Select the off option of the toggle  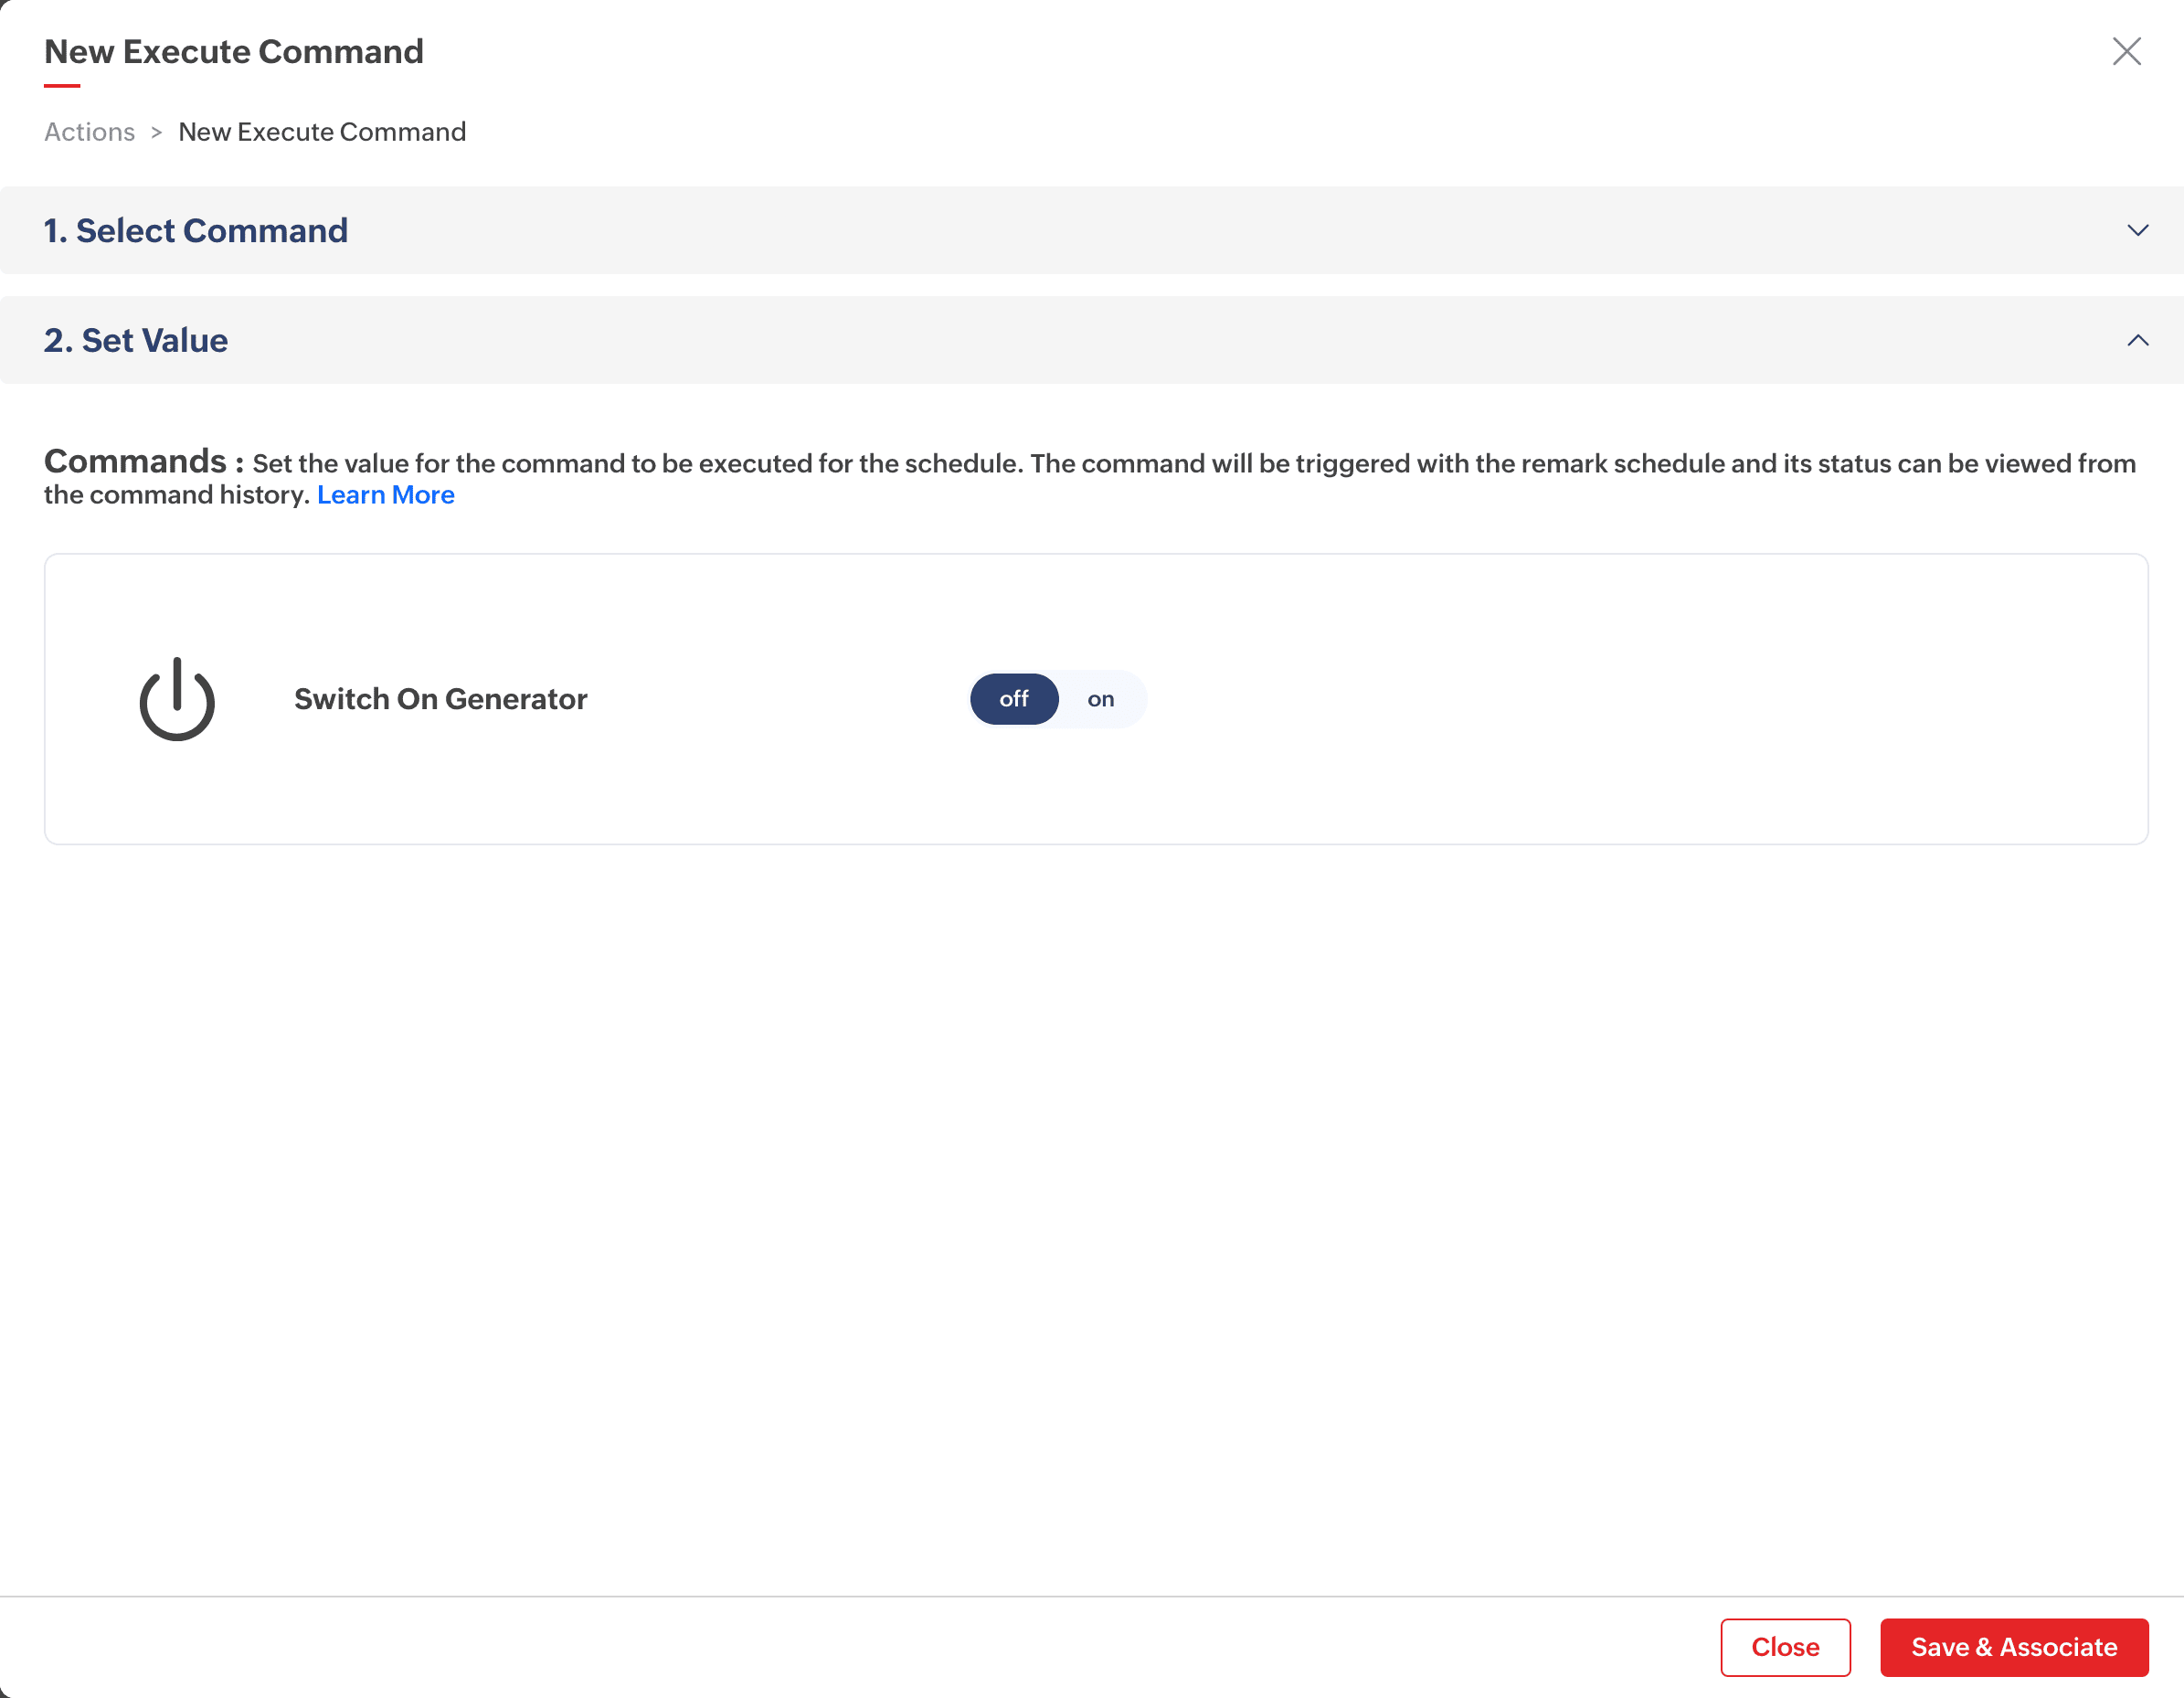click(x=1013, y=699)
